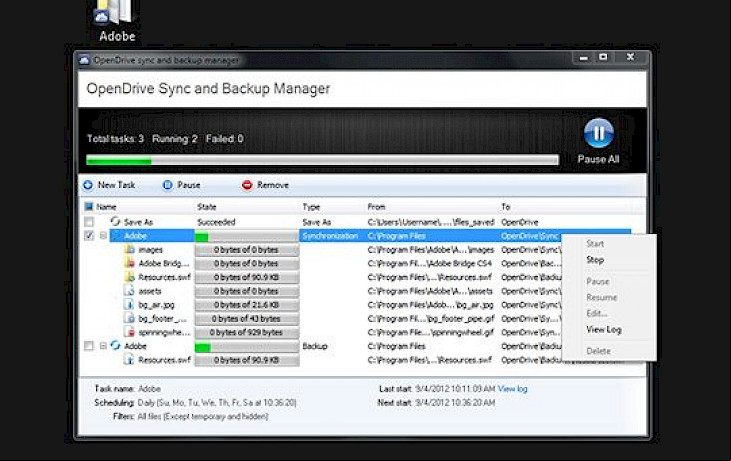Click the Backup Adobe task sync icon
Image resolution: width=731 pixels, height=461 pixels.
click(x=115, y=346)
